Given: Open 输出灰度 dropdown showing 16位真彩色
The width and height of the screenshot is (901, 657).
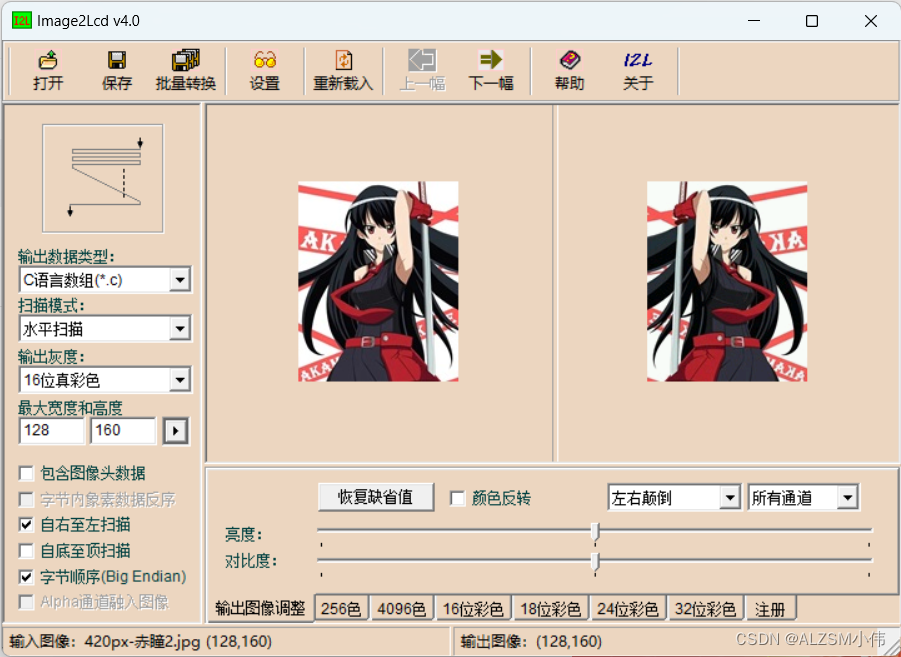Looking at the screenshot, I should click(180, 379).
